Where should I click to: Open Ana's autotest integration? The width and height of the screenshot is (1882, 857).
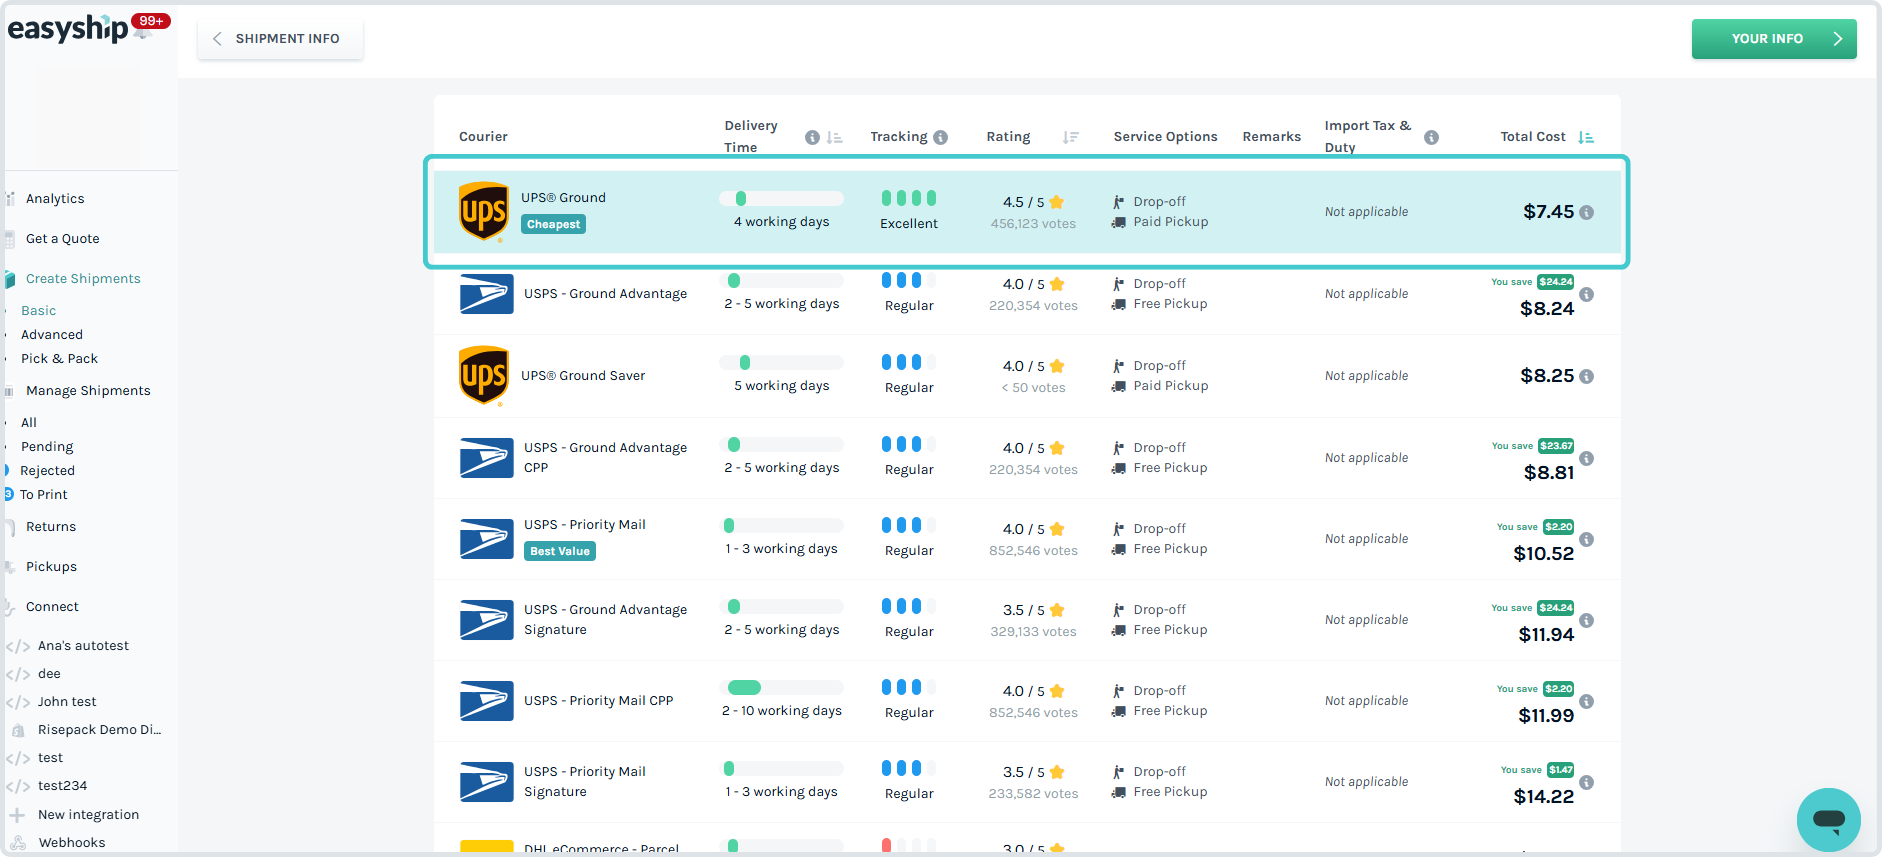pyautogui.click(x=83, y=646)
